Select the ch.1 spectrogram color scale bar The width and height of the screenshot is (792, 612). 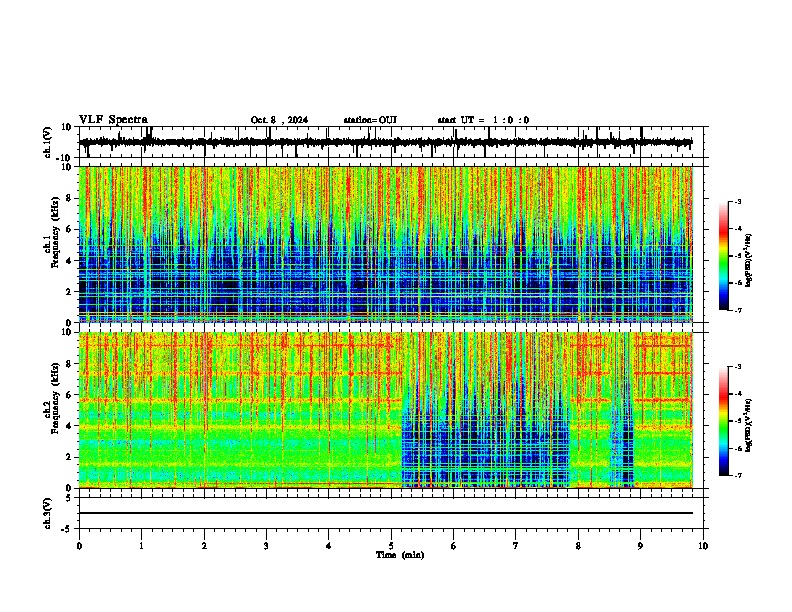tap(723, 256)
